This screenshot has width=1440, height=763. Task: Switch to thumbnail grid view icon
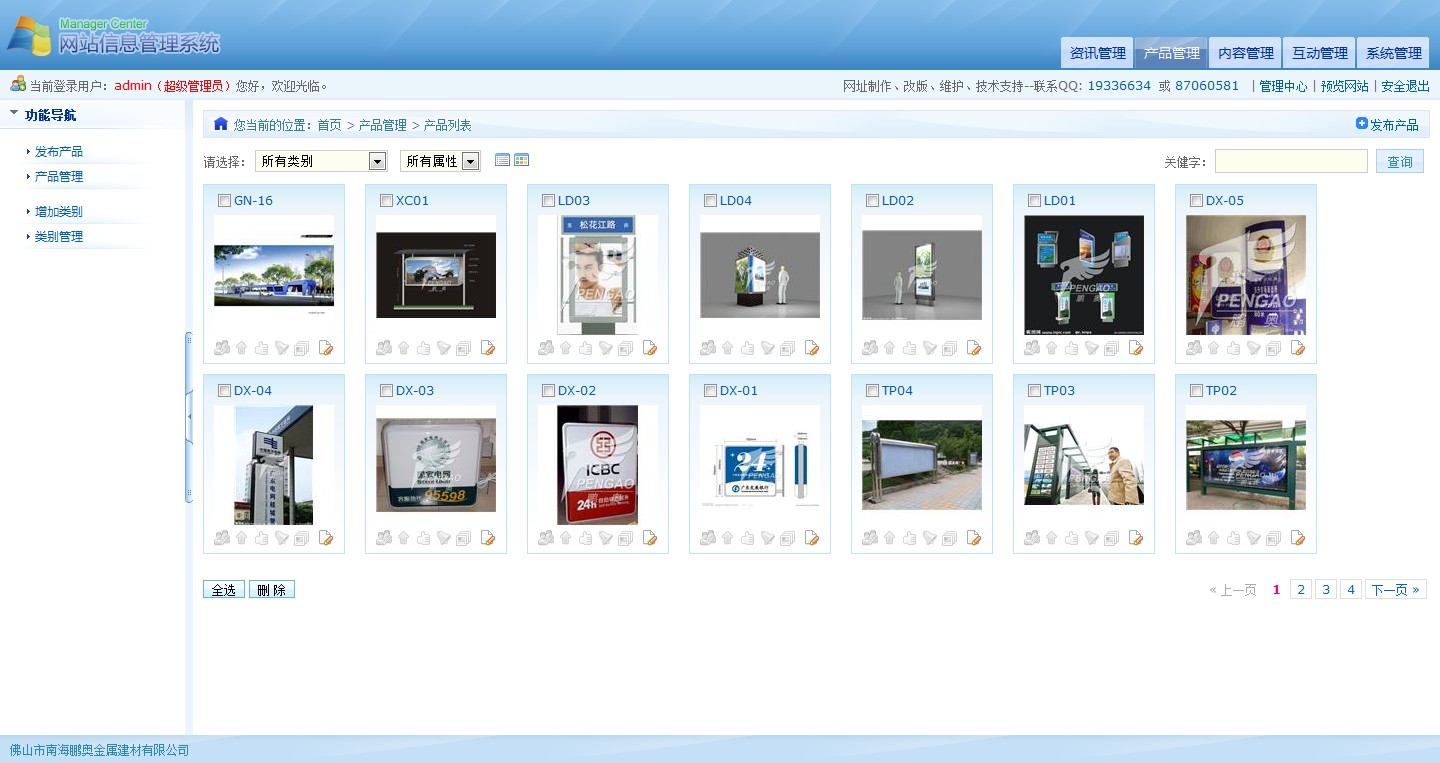tap(521, 160)
